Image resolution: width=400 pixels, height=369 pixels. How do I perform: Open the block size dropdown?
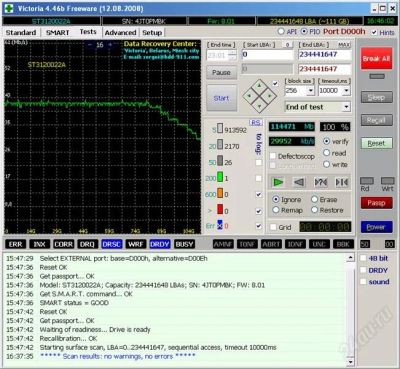311,90
